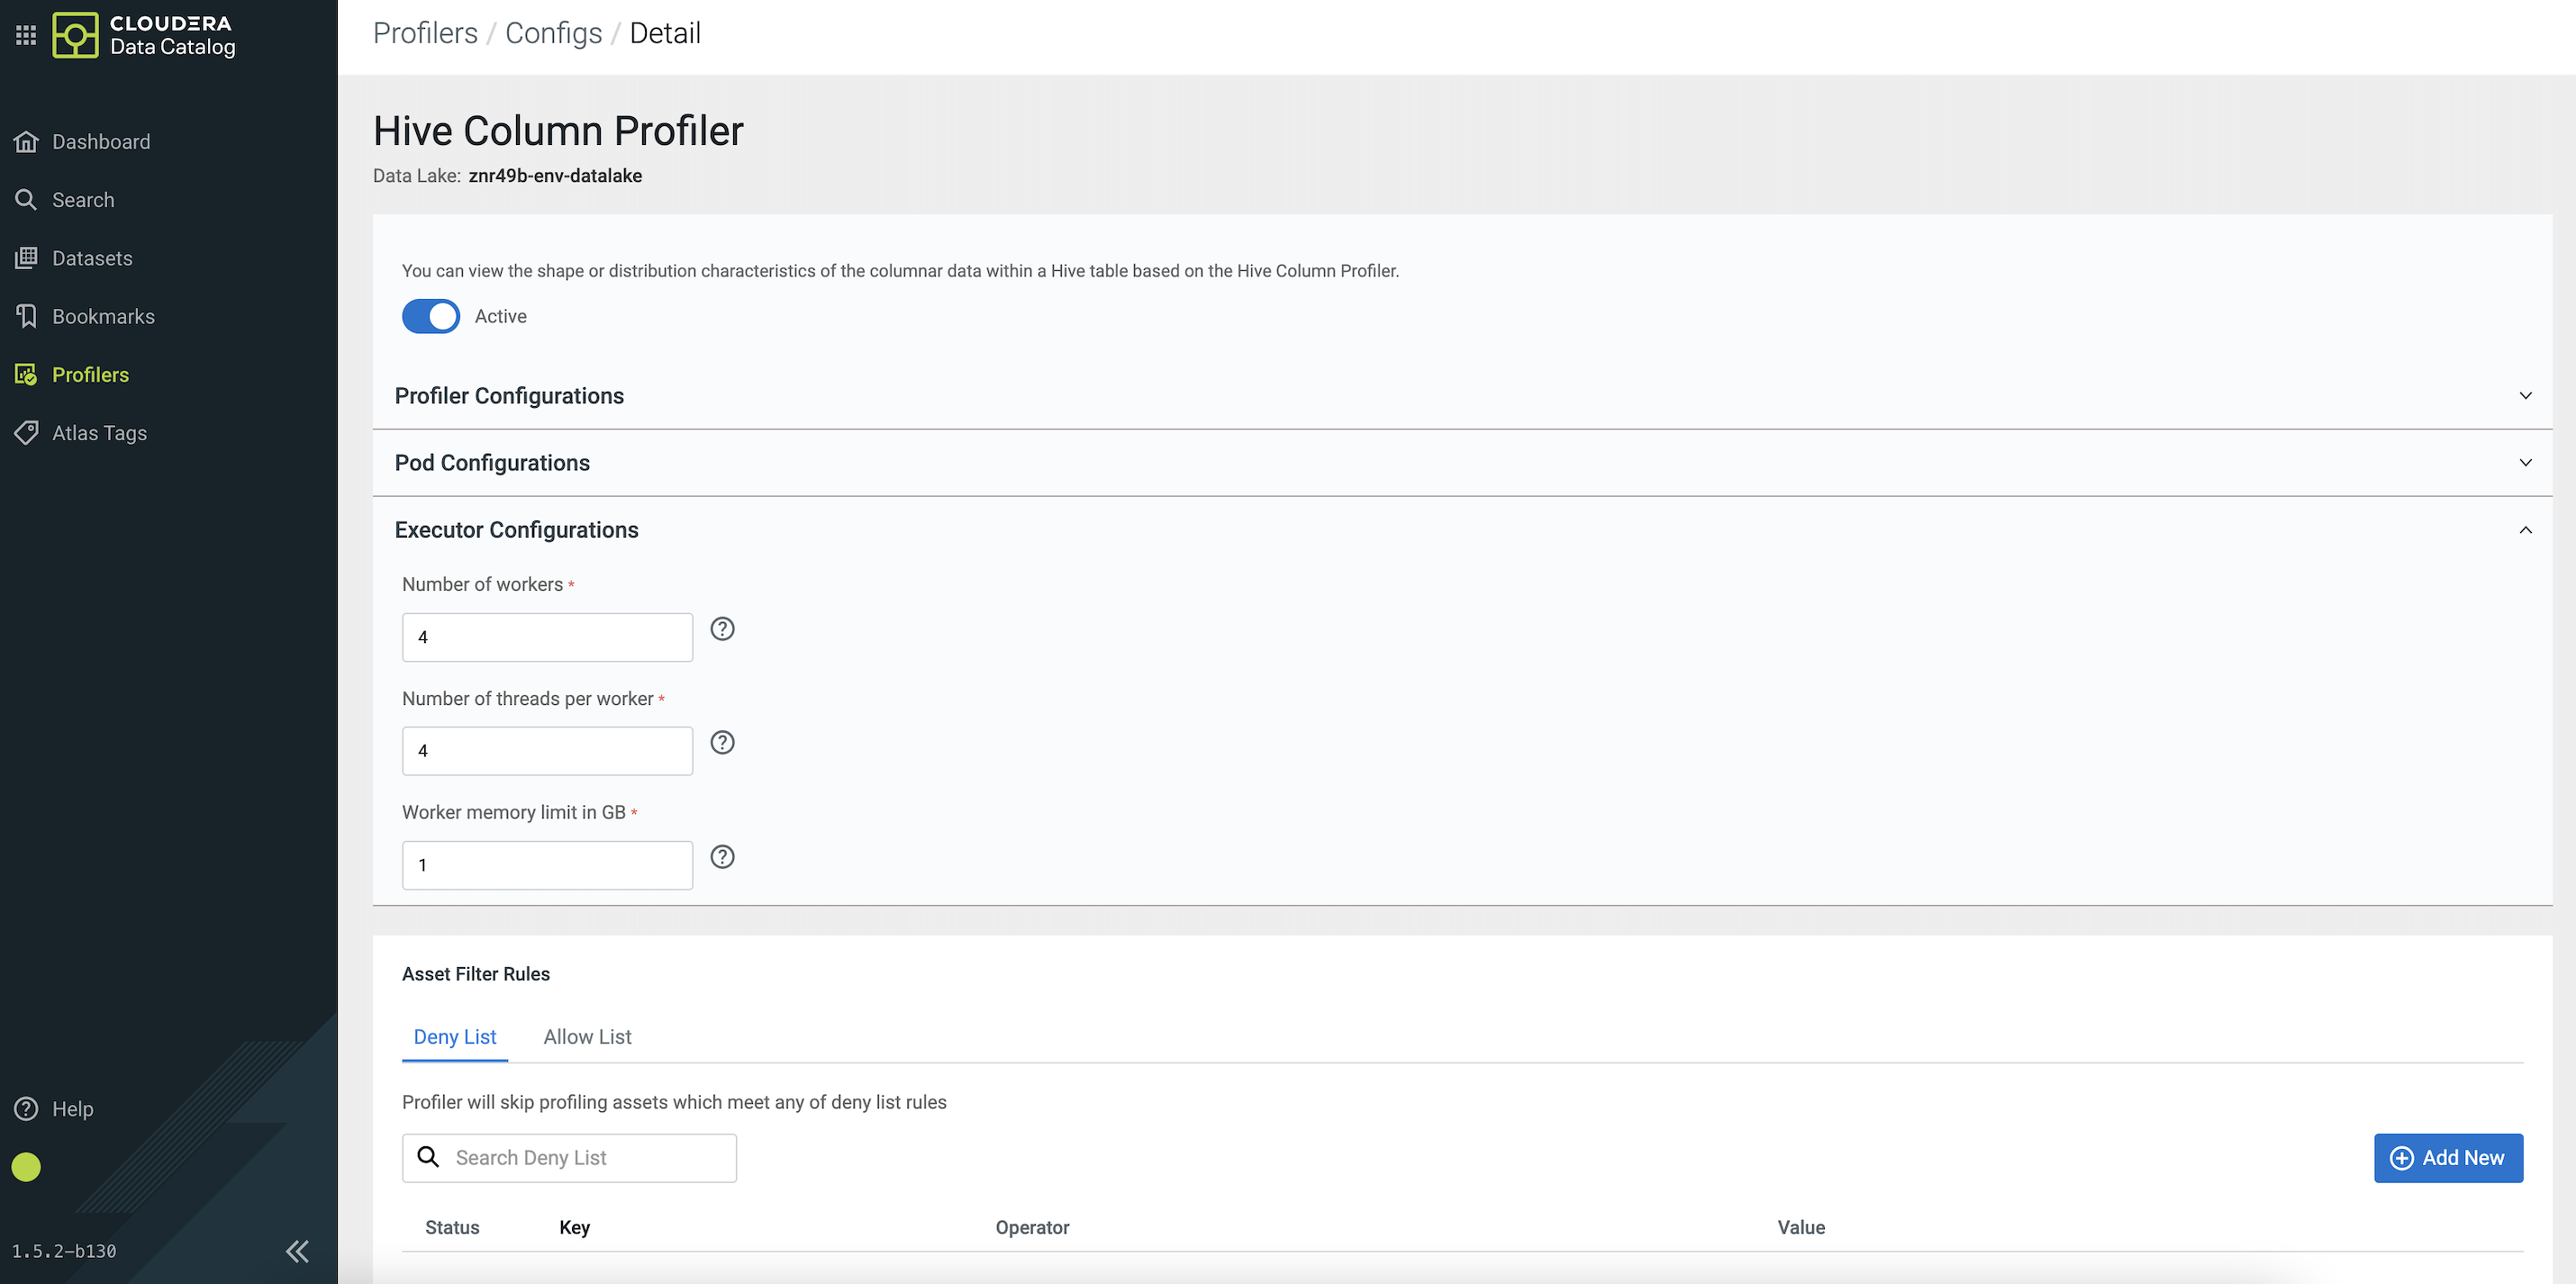
Task: Switch to the Allow List tab
Action: (x=587, y=1037)
